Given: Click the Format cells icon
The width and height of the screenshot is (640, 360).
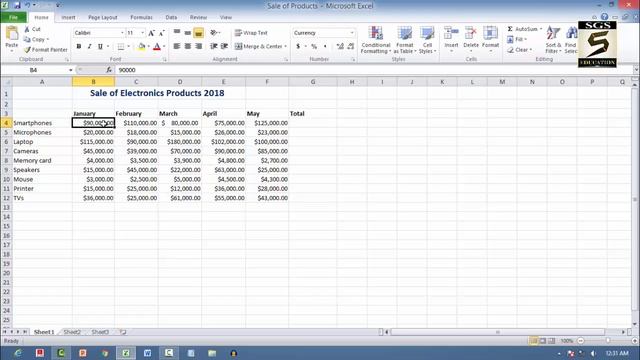Looking at the screenshot, I should click(x=490, y=33).
